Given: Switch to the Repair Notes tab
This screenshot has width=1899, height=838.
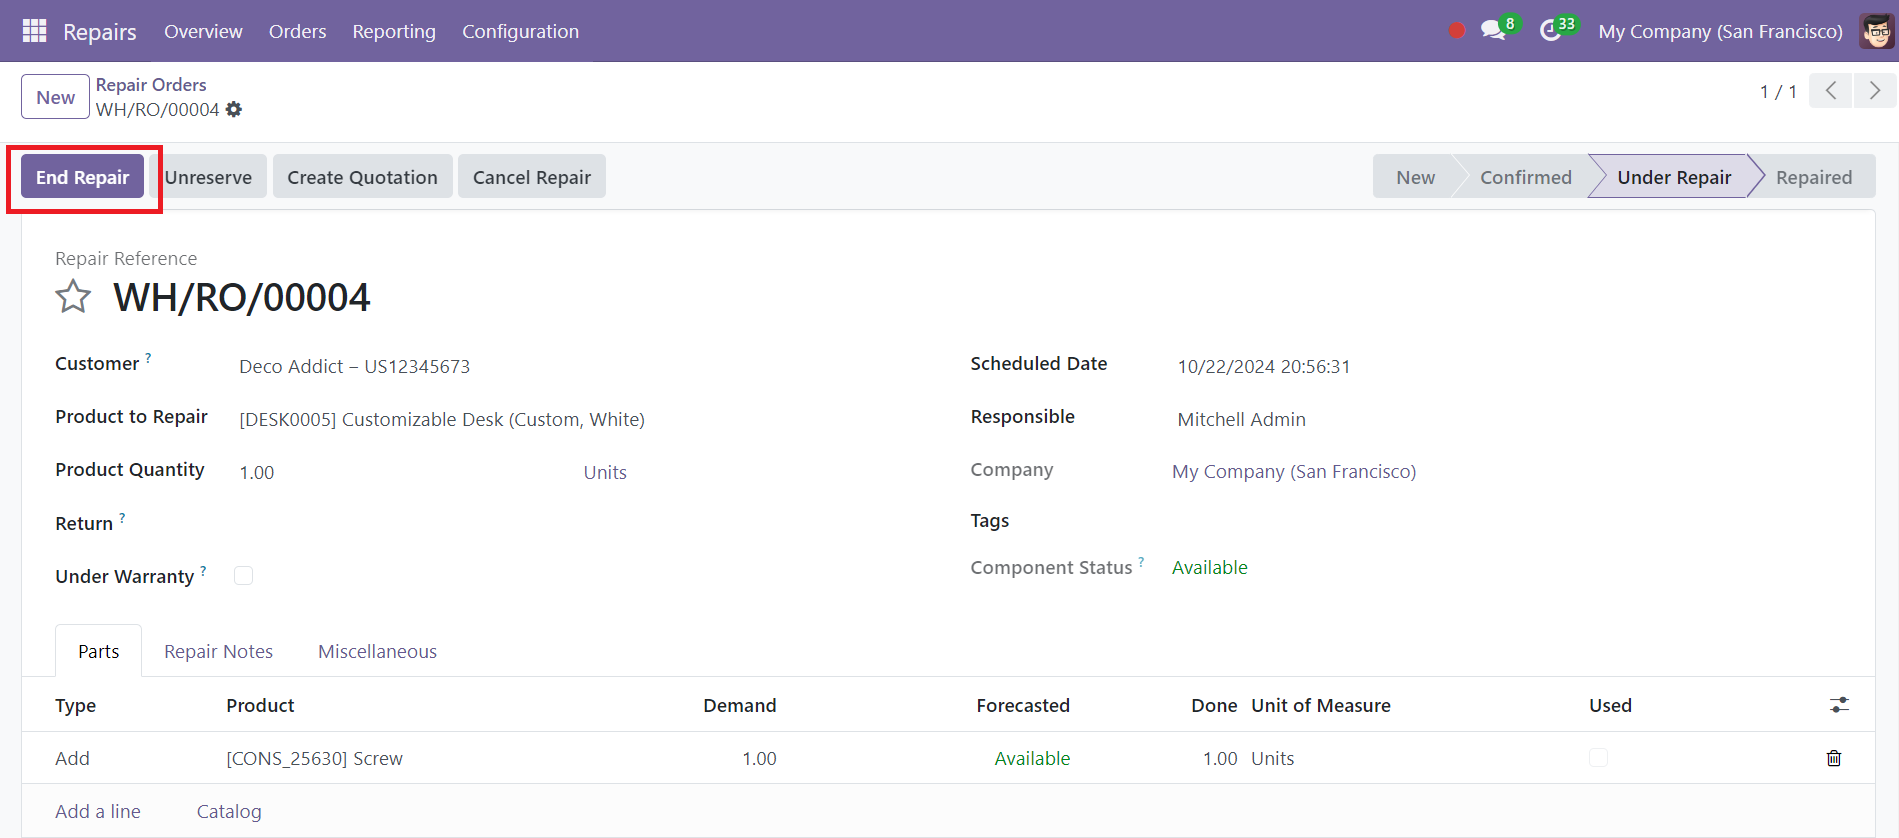Looking at the screenshot, I should (x=218, y=651).
